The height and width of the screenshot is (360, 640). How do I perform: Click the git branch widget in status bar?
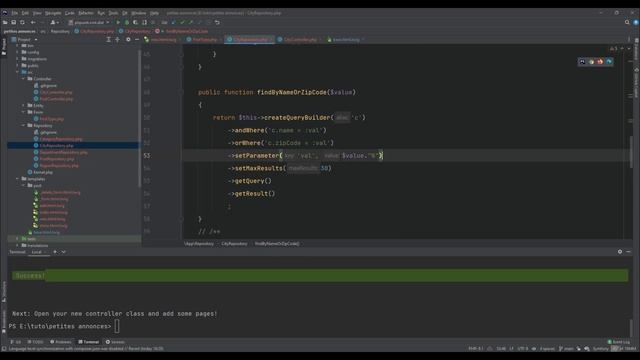coord(566,349)
